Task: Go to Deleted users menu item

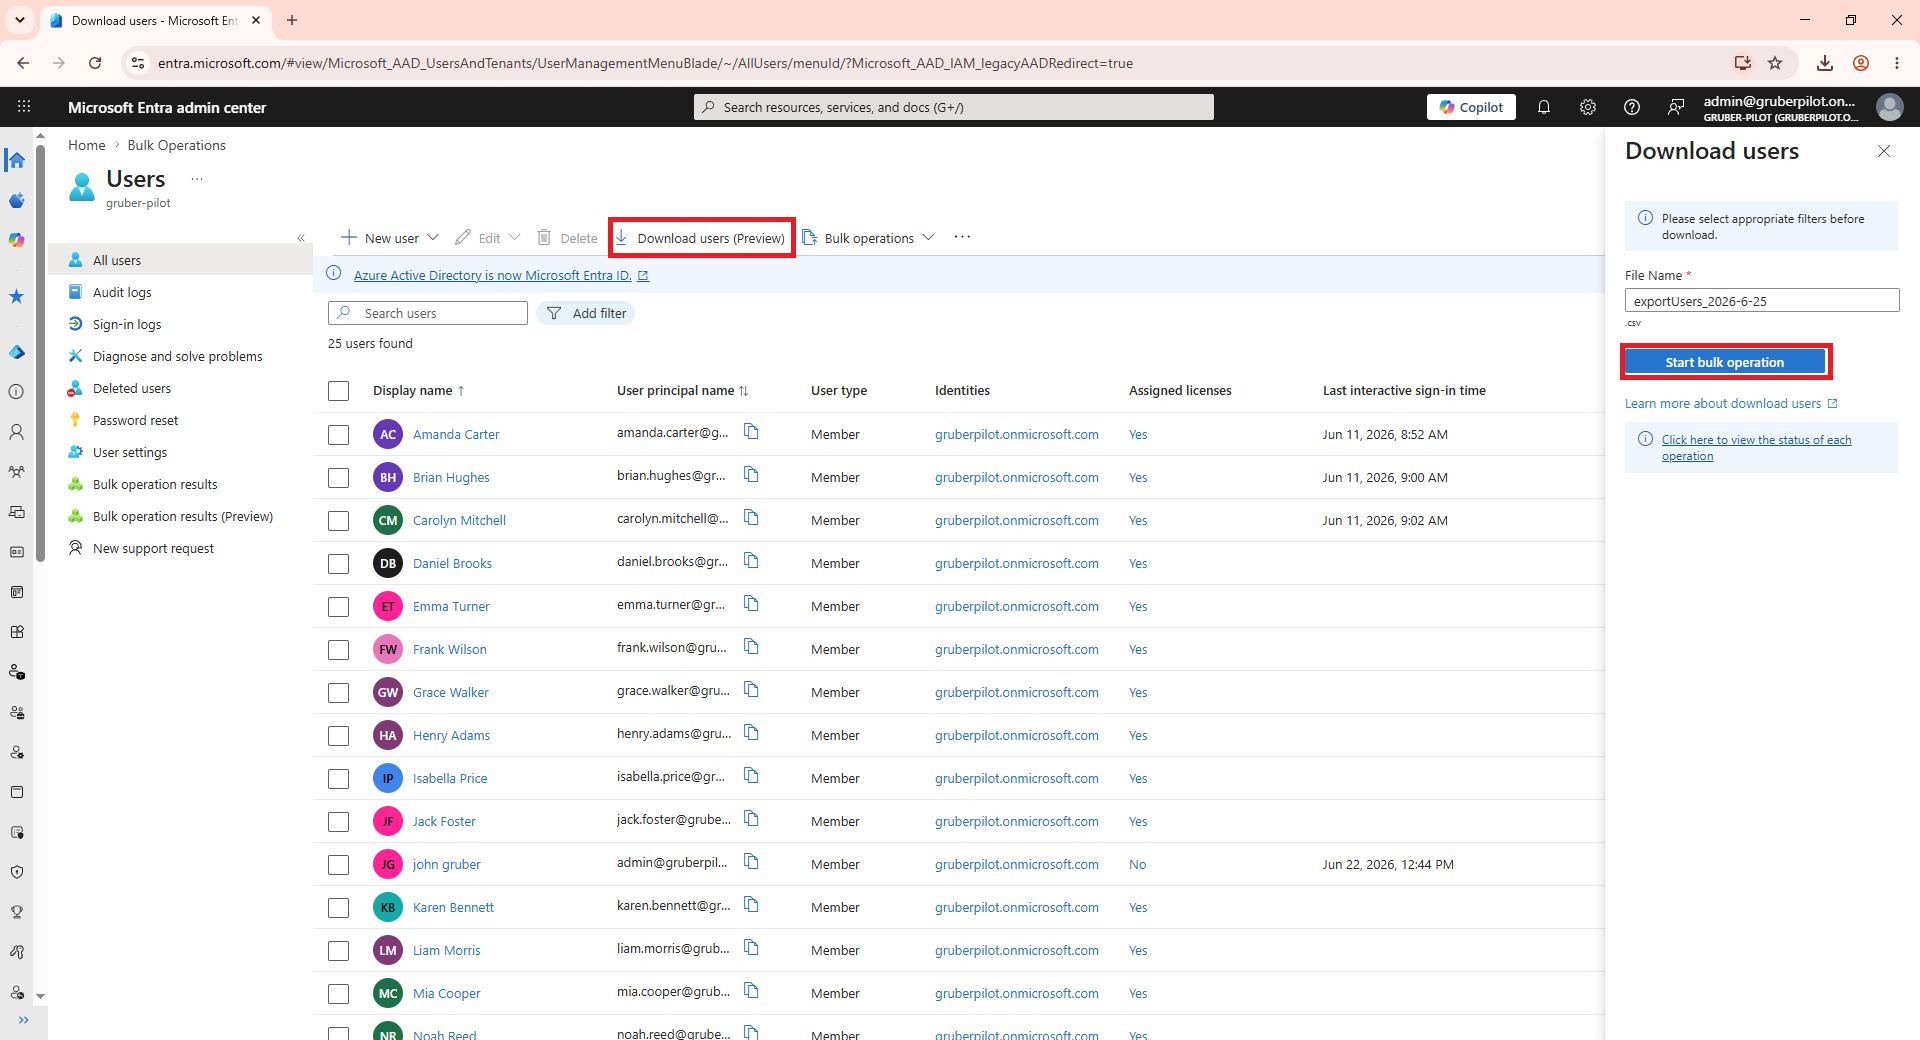Action: coord(131,388)
